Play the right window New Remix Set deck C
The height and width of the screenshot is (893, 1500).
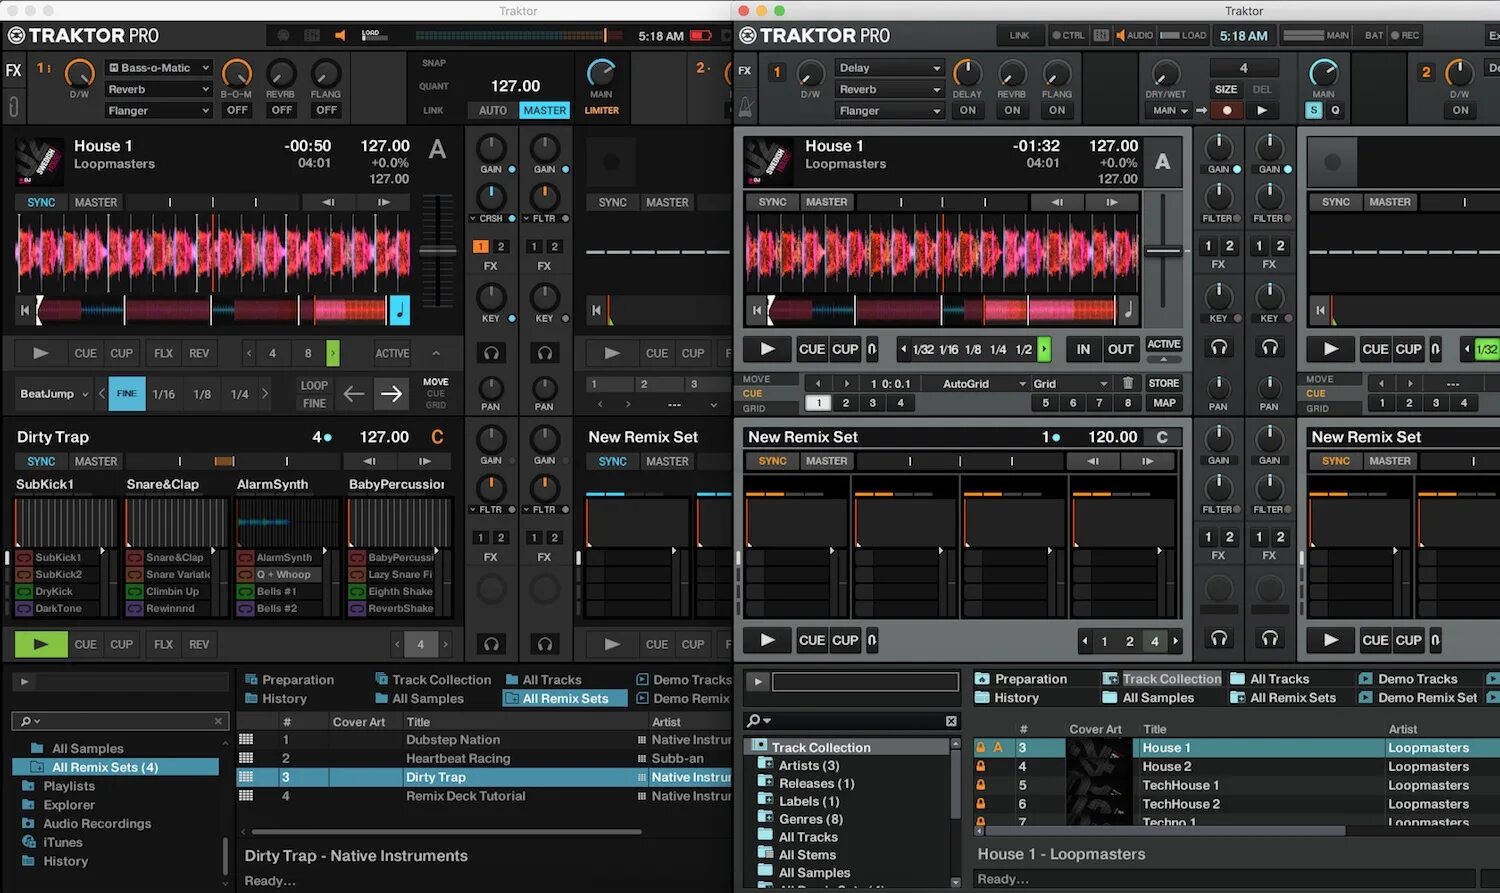[767, 640]
